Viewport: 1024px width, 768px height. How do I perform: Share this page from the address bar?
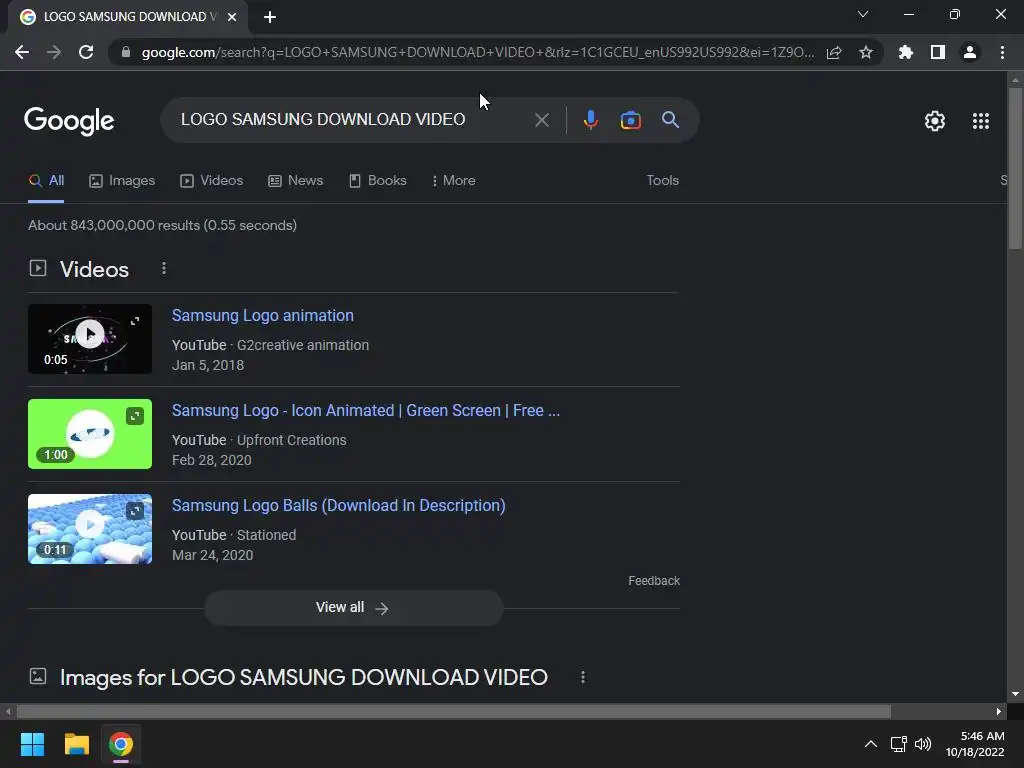click(834, 52)
